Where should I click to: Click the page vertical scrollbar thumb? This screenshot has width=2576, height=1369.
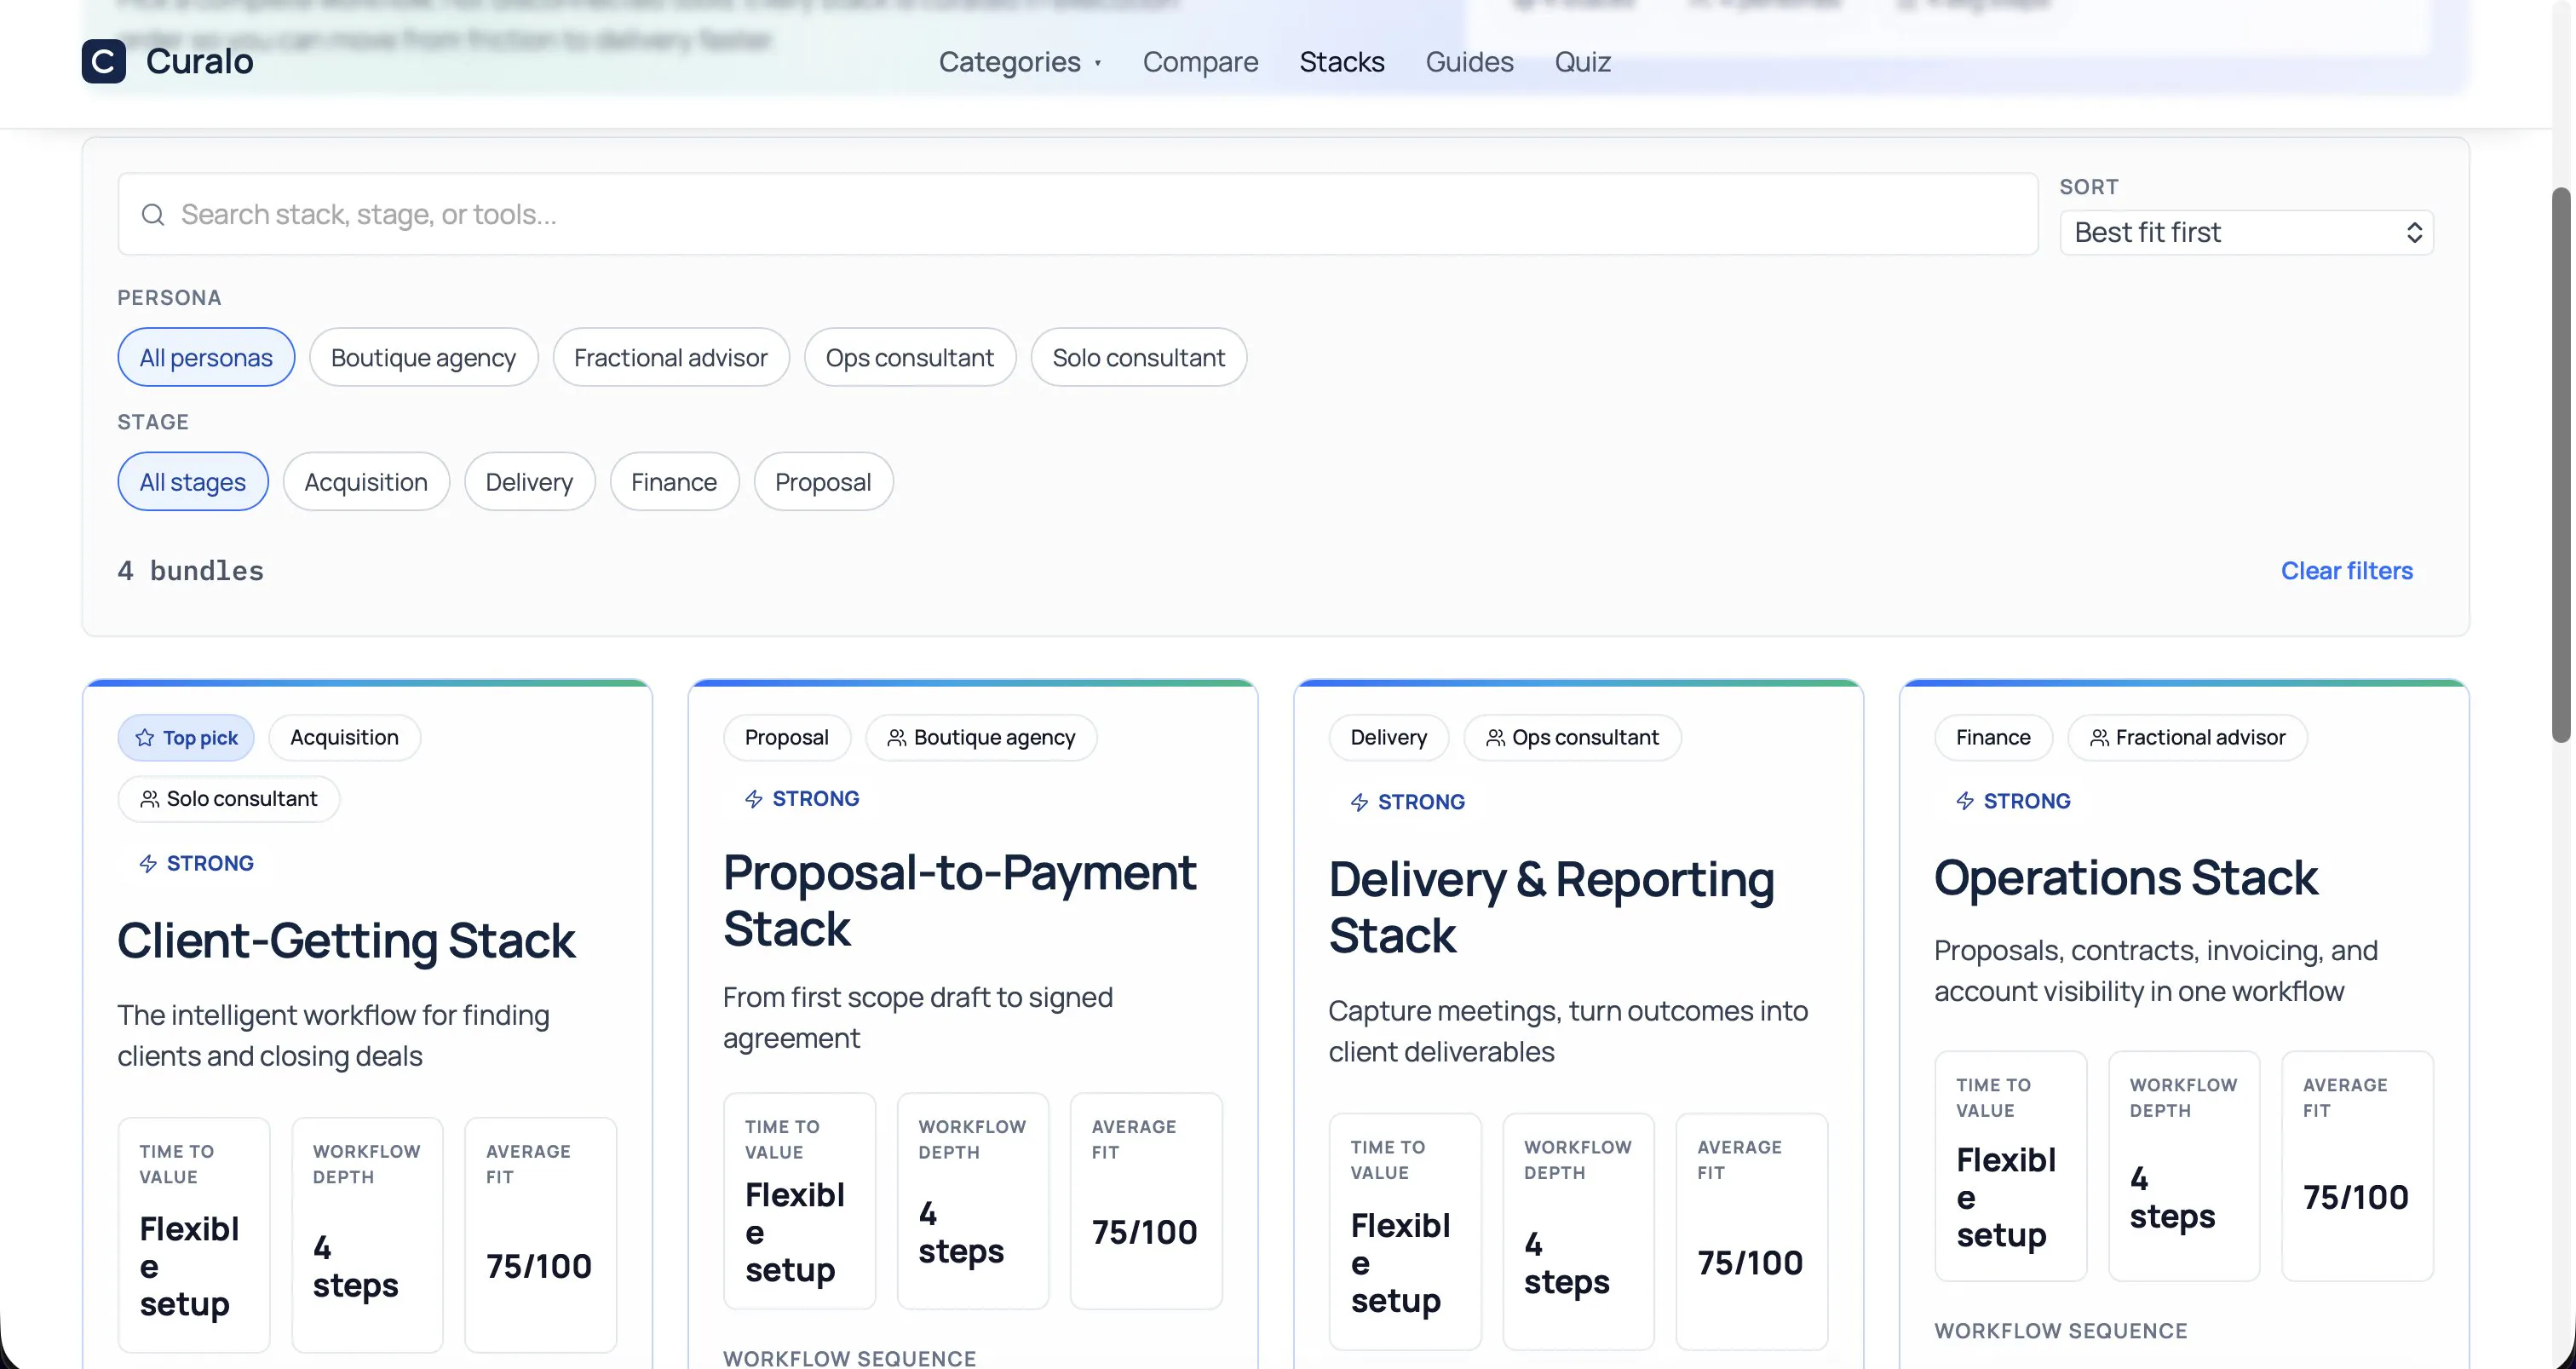click(2561, 465)
